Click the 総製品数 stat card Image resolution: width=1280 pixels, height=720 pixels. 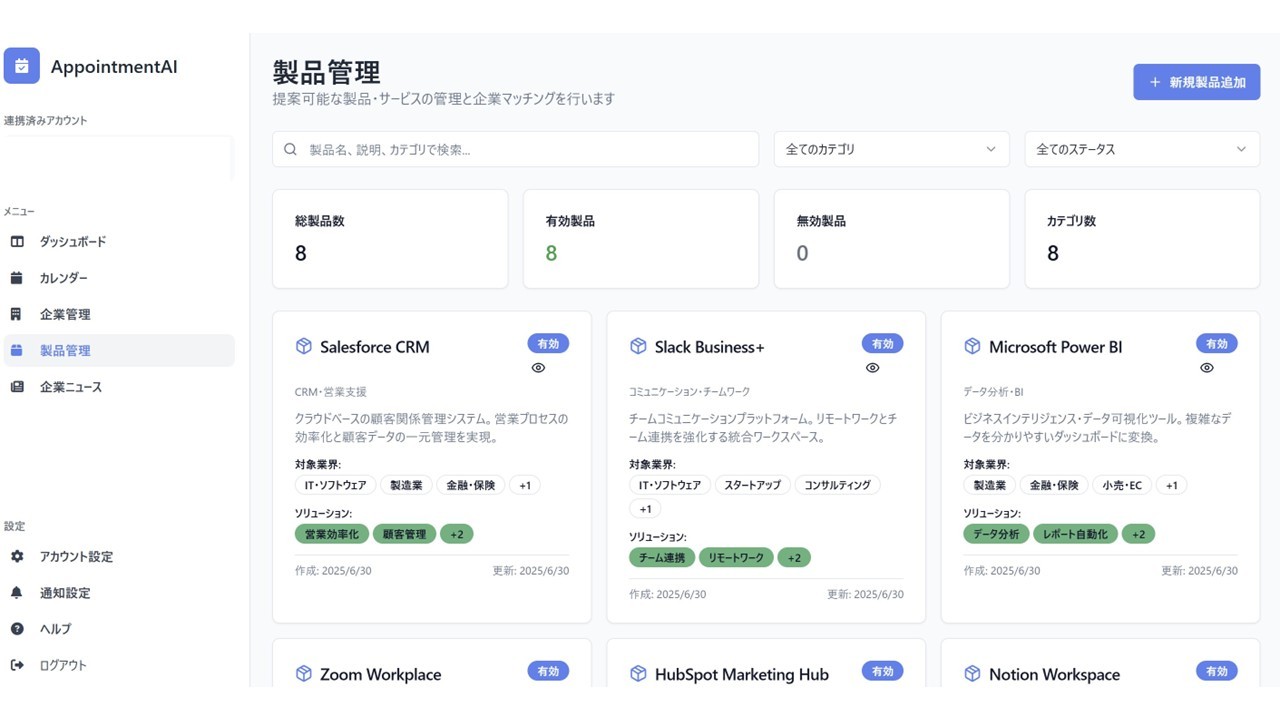390,239
